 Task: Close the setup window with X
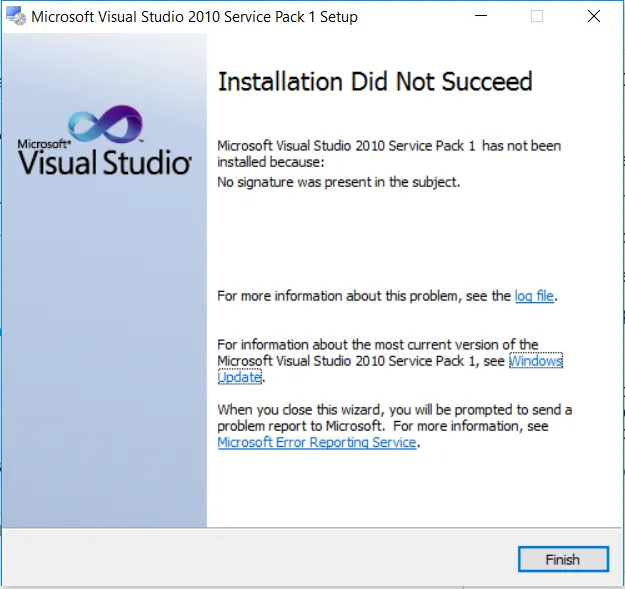[x=594, y=16]
